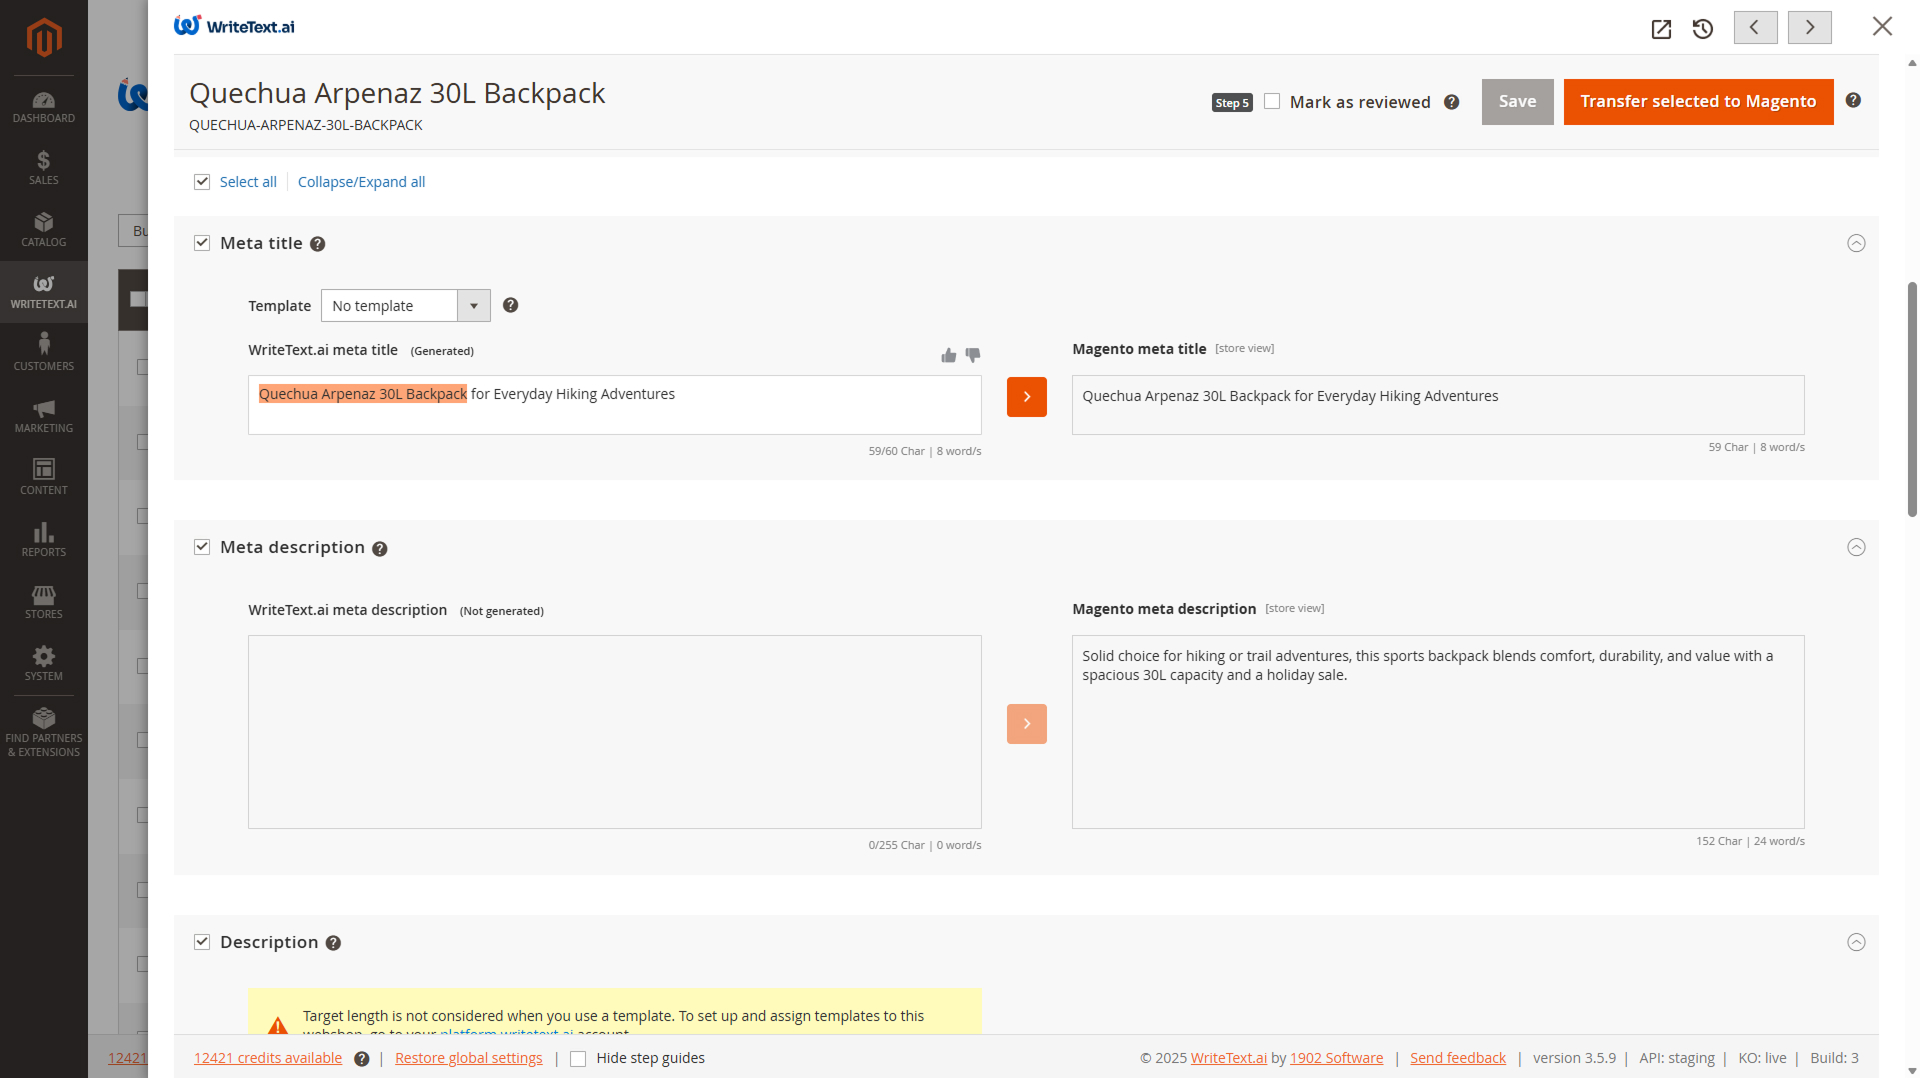Give thumbs down to generated meta title
This screenshot has height=1078, width=1920.
[x=973, y=355]
